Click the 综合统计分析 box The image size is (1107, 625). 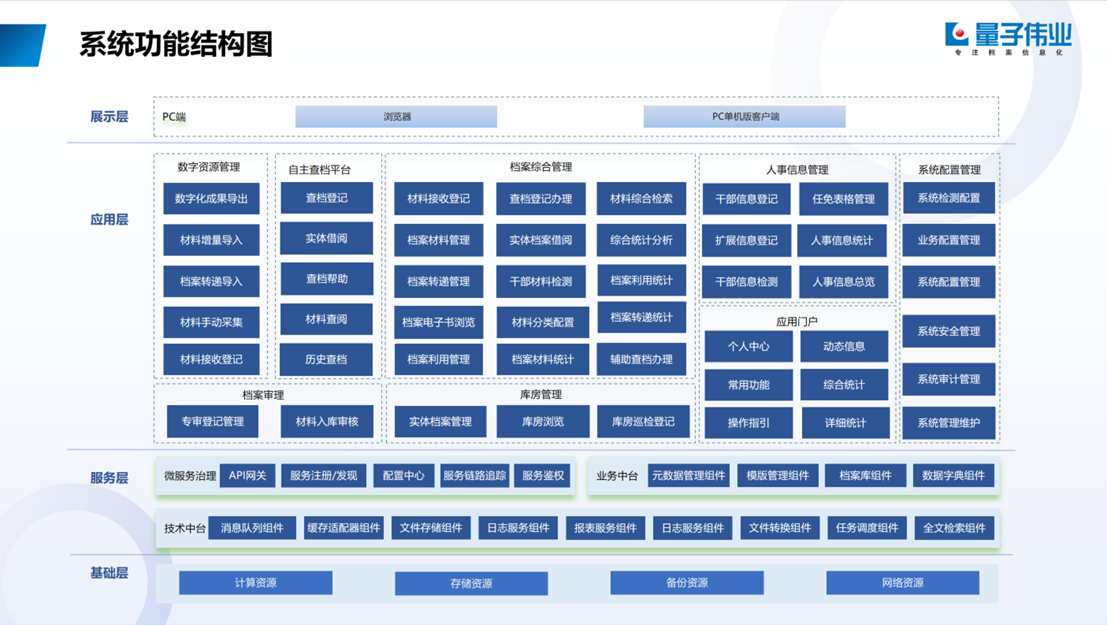(x=642, y=240)
